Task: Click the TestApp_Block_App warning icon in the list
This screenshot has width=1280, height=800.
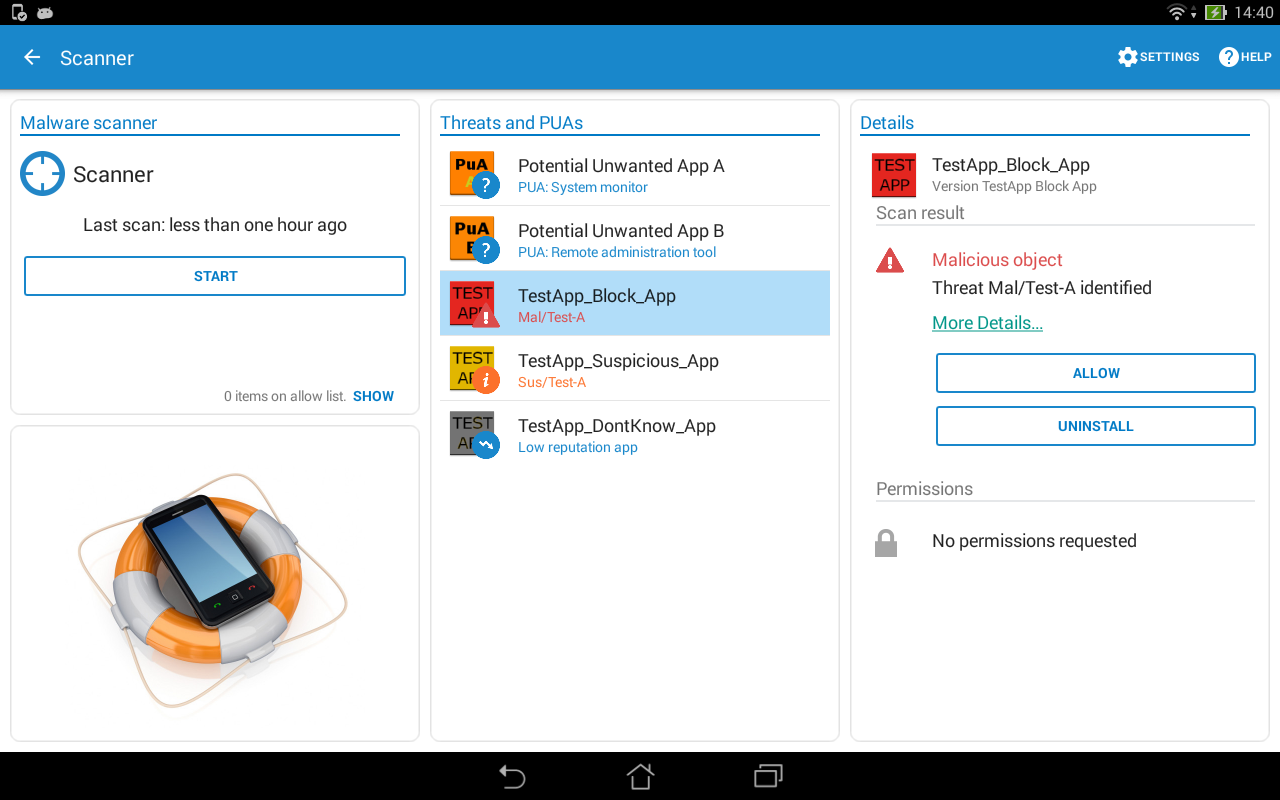Action: [x=489, y=320]
